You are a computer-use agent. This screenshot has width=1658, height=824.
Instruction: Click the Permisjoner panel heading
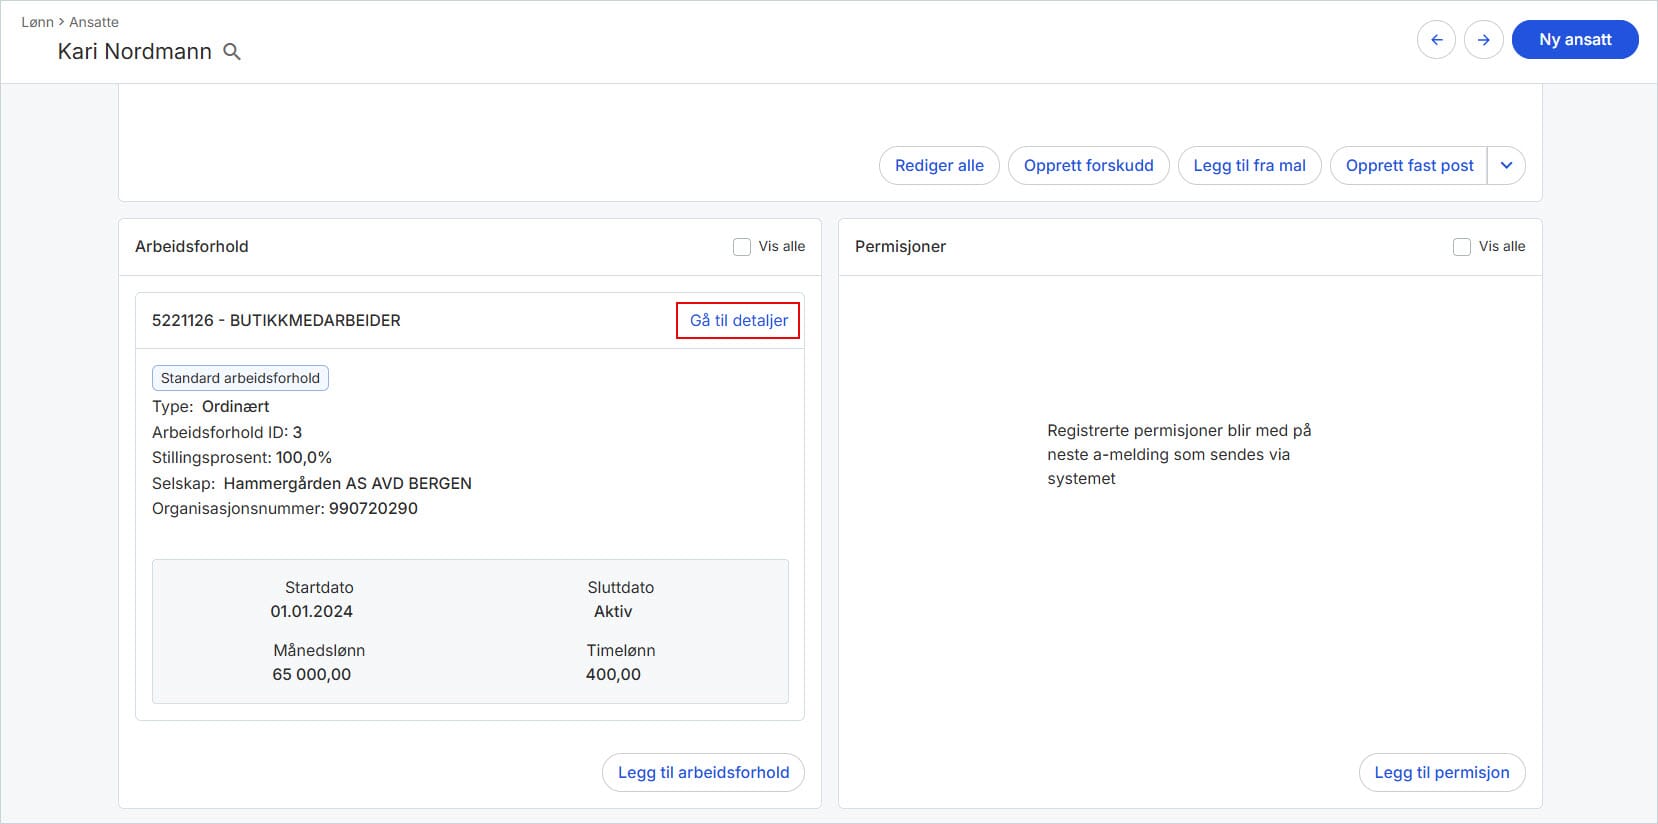coord(900,247)
